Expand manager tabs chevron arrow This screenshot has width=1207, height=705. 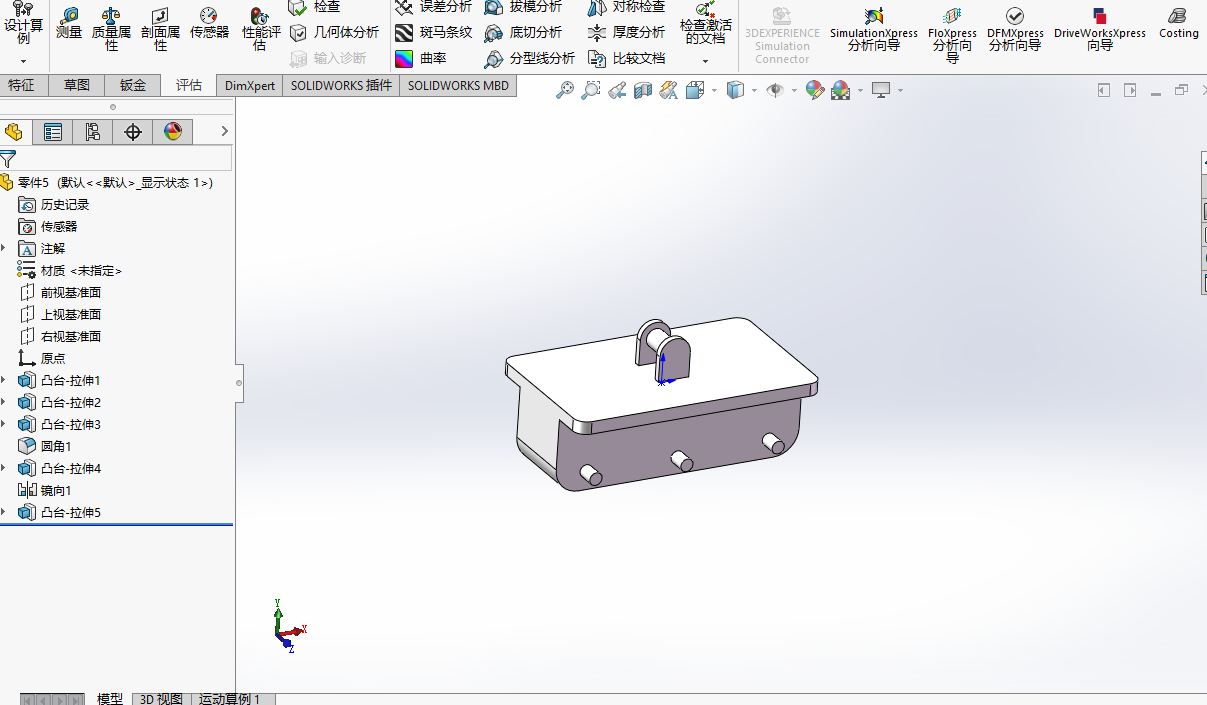click(x=224, y=131)
